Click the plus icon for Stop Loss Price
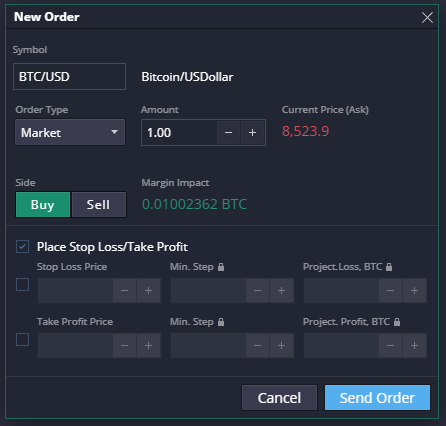Viewport: 446px width, 426px height. (148, 291)
